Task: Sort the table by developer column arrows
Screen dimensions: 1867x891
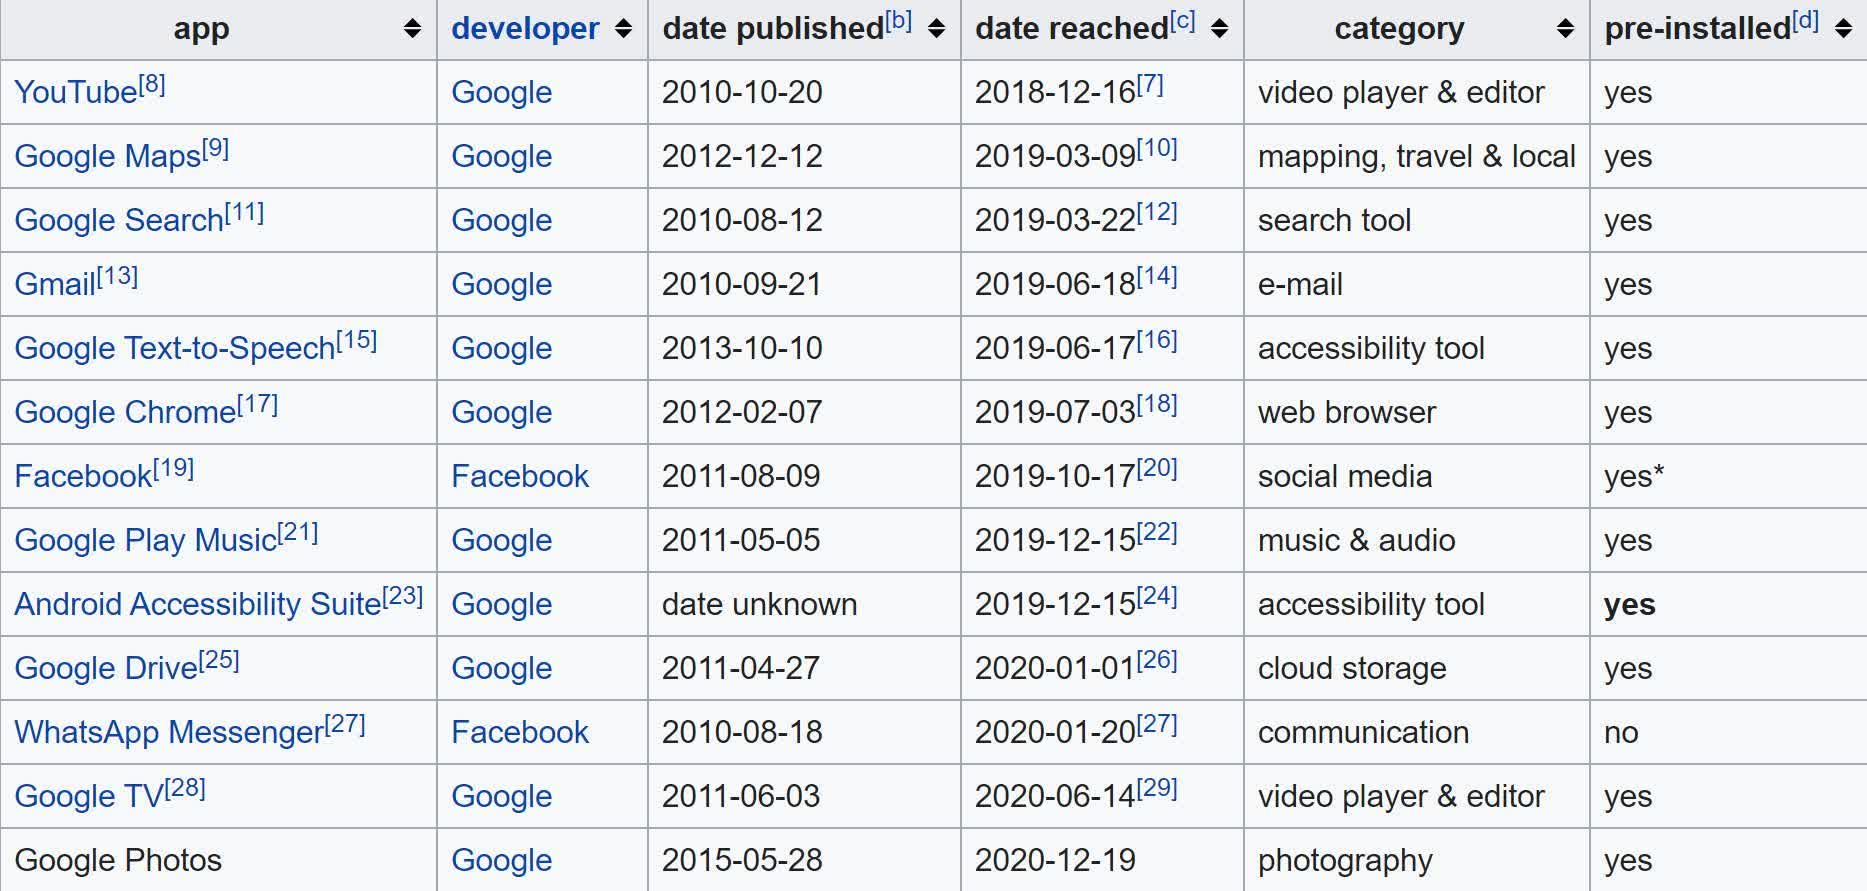Action: click(x=623, y=29)
